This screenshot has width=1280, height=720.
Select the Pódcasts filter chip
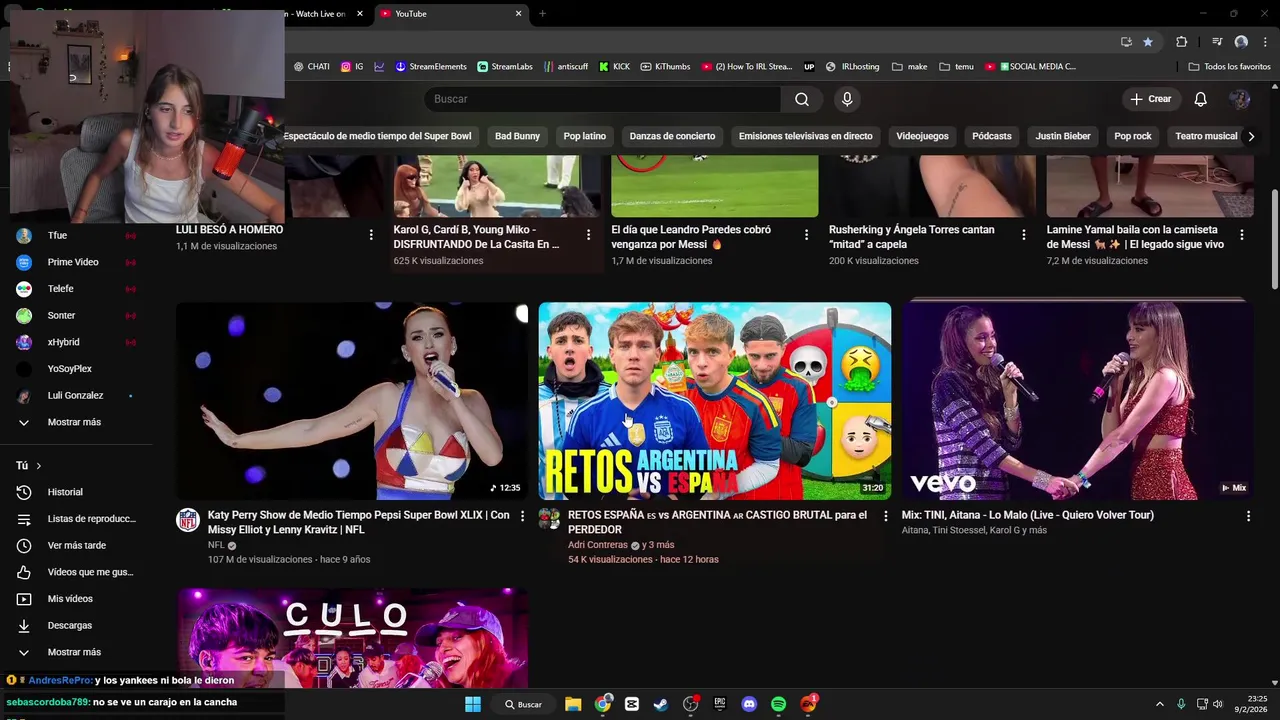click(x=992, y=136)
